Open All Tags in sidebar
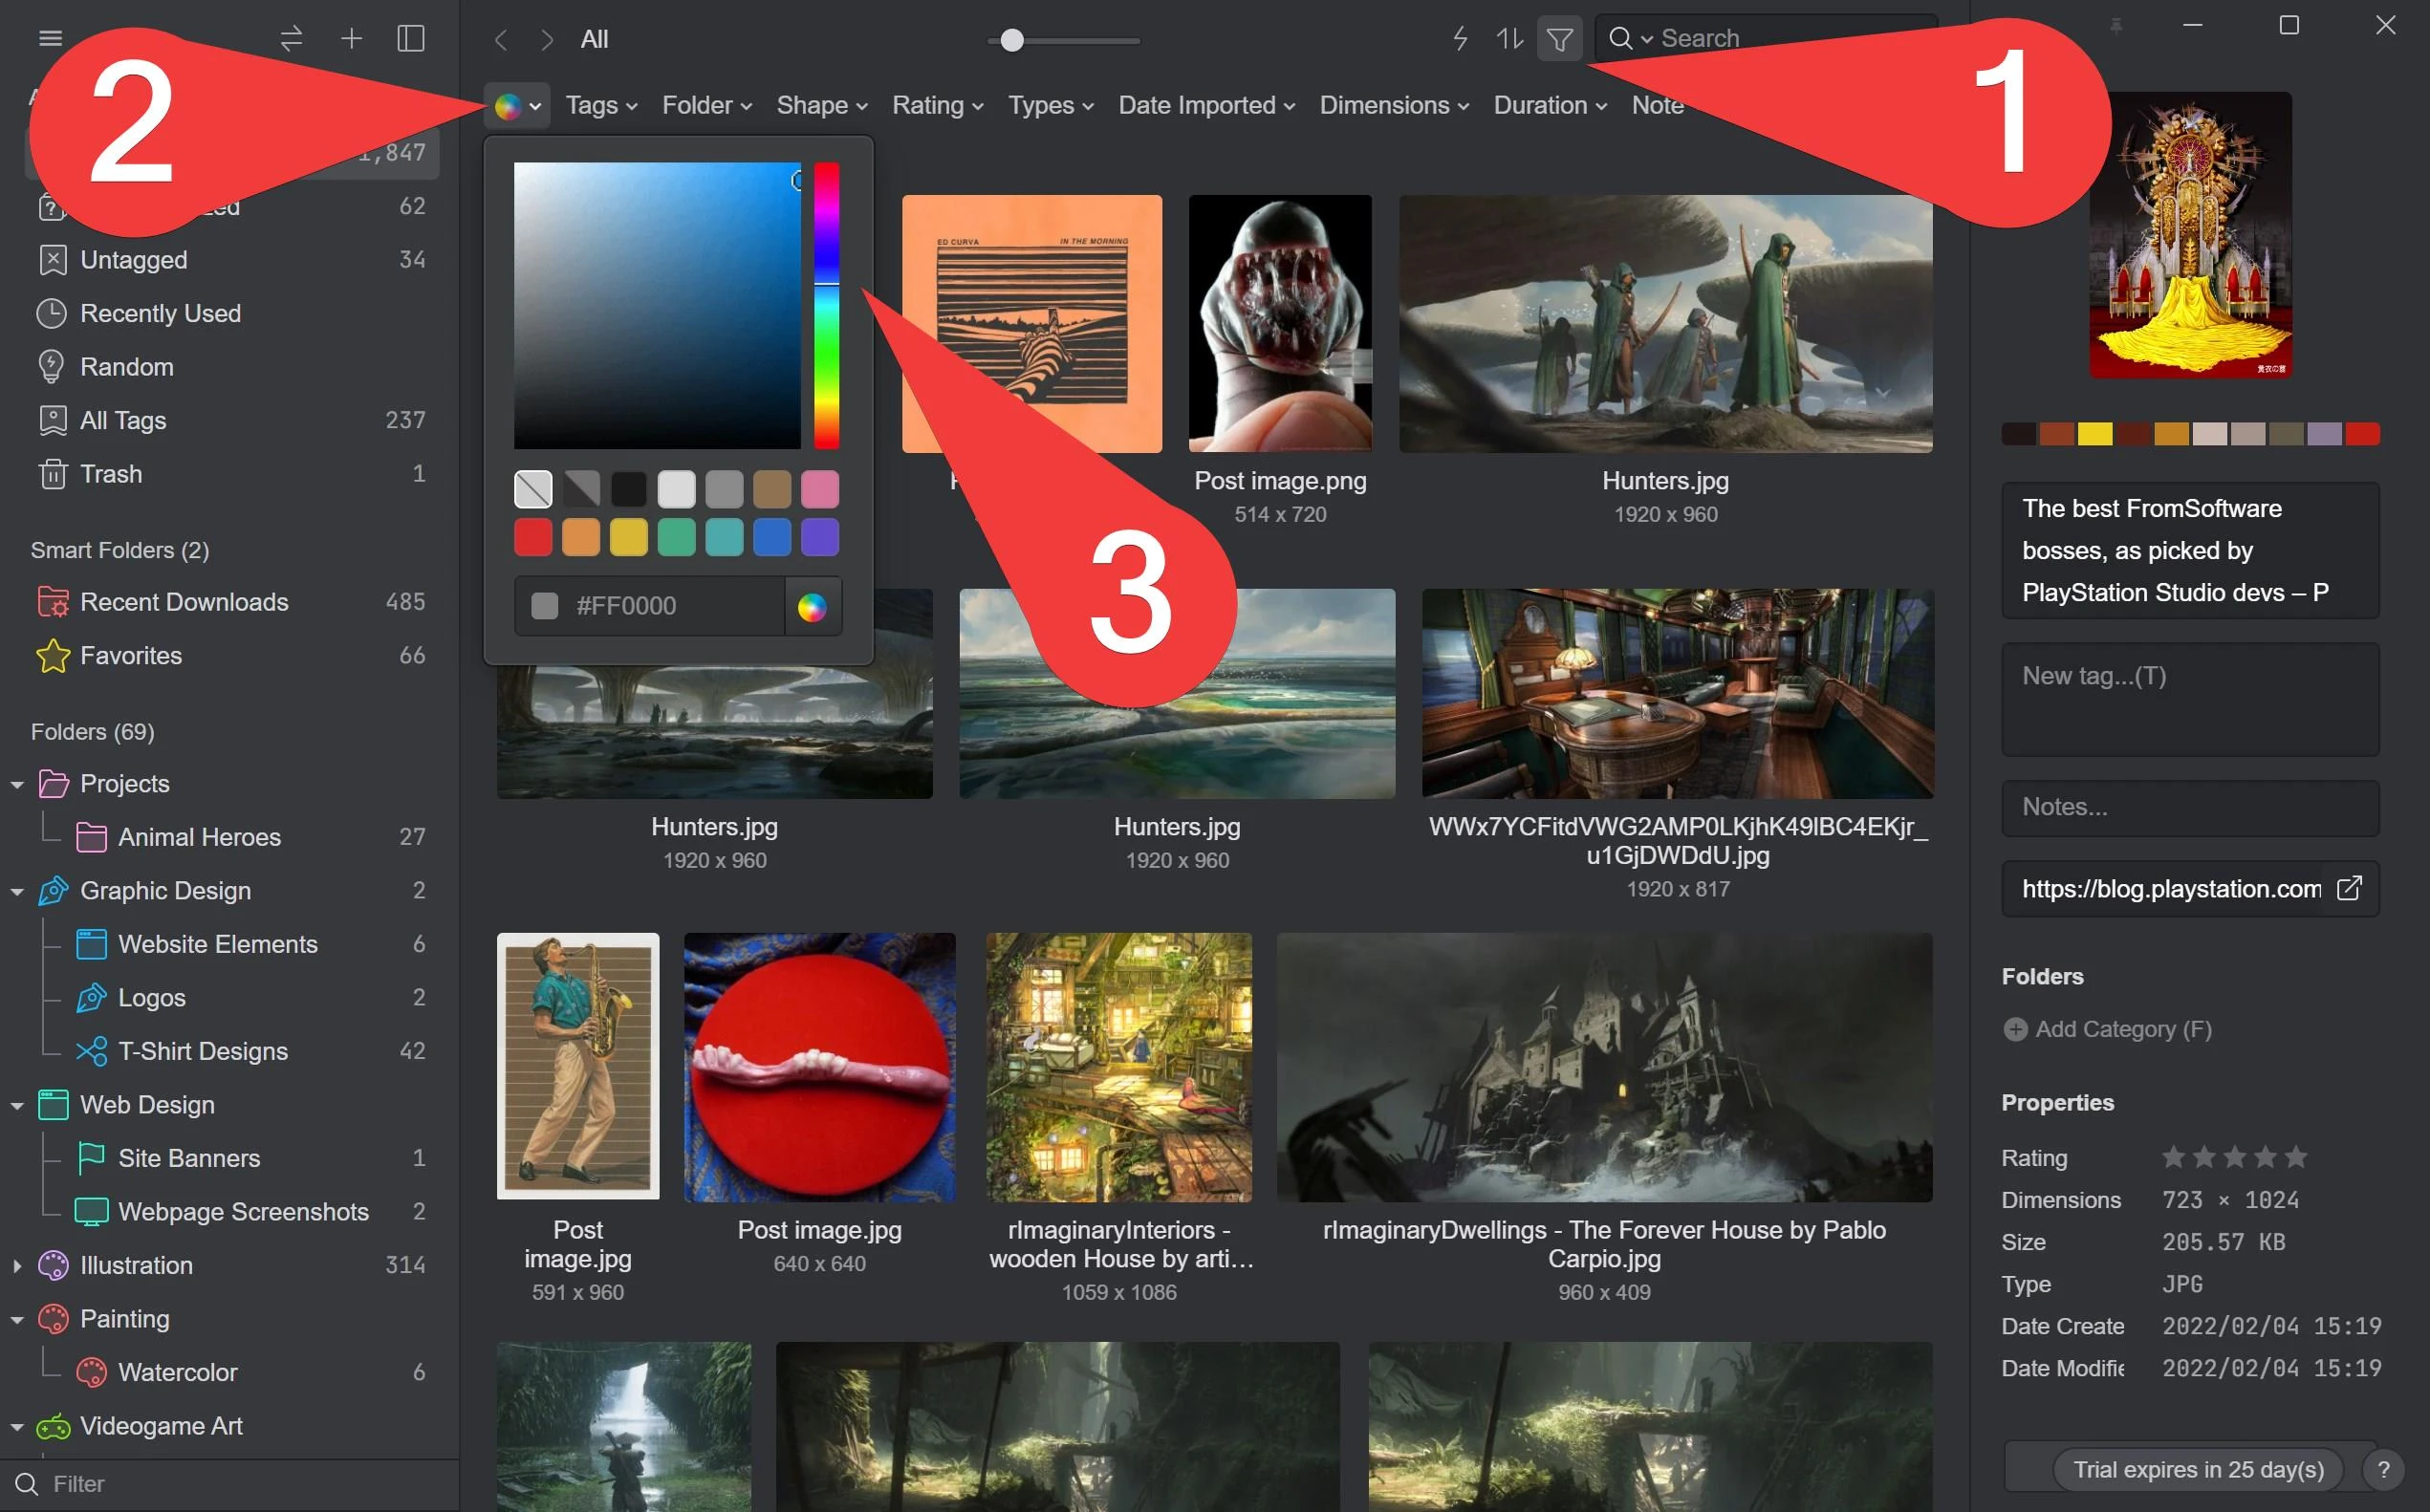The image size is (2430, 1512). 232,420
